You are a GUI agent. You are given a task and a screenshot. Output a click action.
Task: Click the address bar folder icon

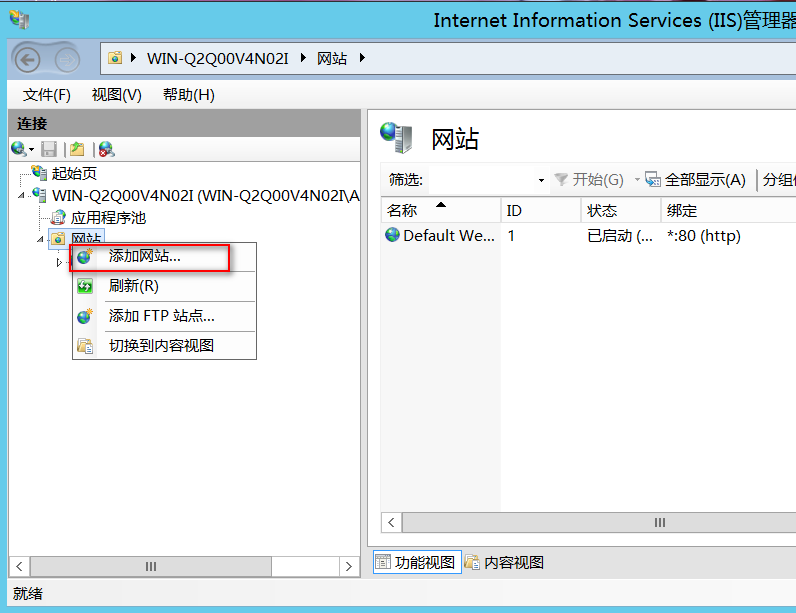(115, 58)
